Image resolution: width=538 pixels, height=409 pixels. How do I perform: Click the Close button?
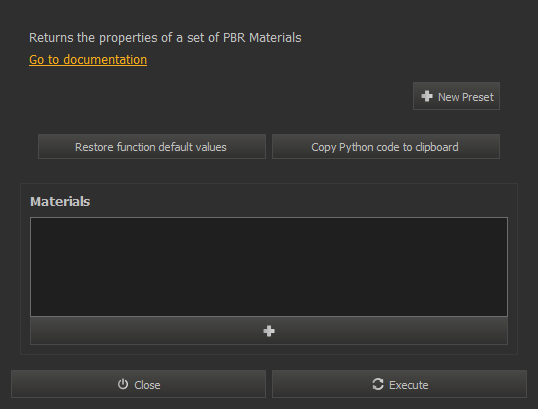(138, 384)
